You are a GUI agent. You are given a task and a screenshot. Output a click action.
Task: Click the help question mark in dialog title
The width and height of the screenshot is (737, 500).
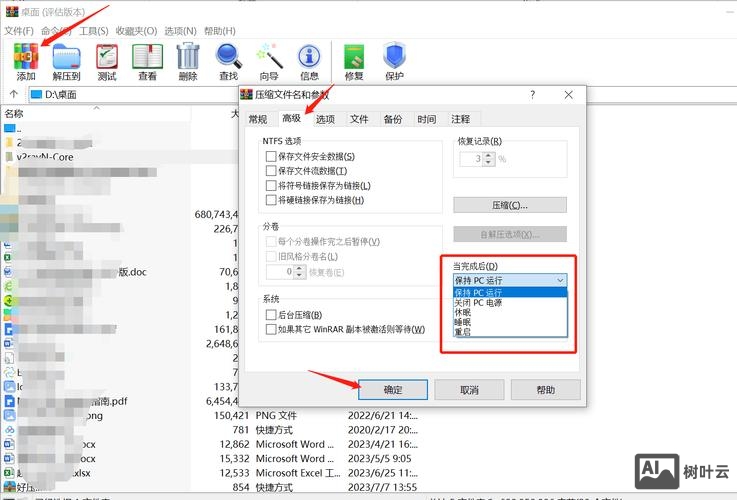(532, 94)
